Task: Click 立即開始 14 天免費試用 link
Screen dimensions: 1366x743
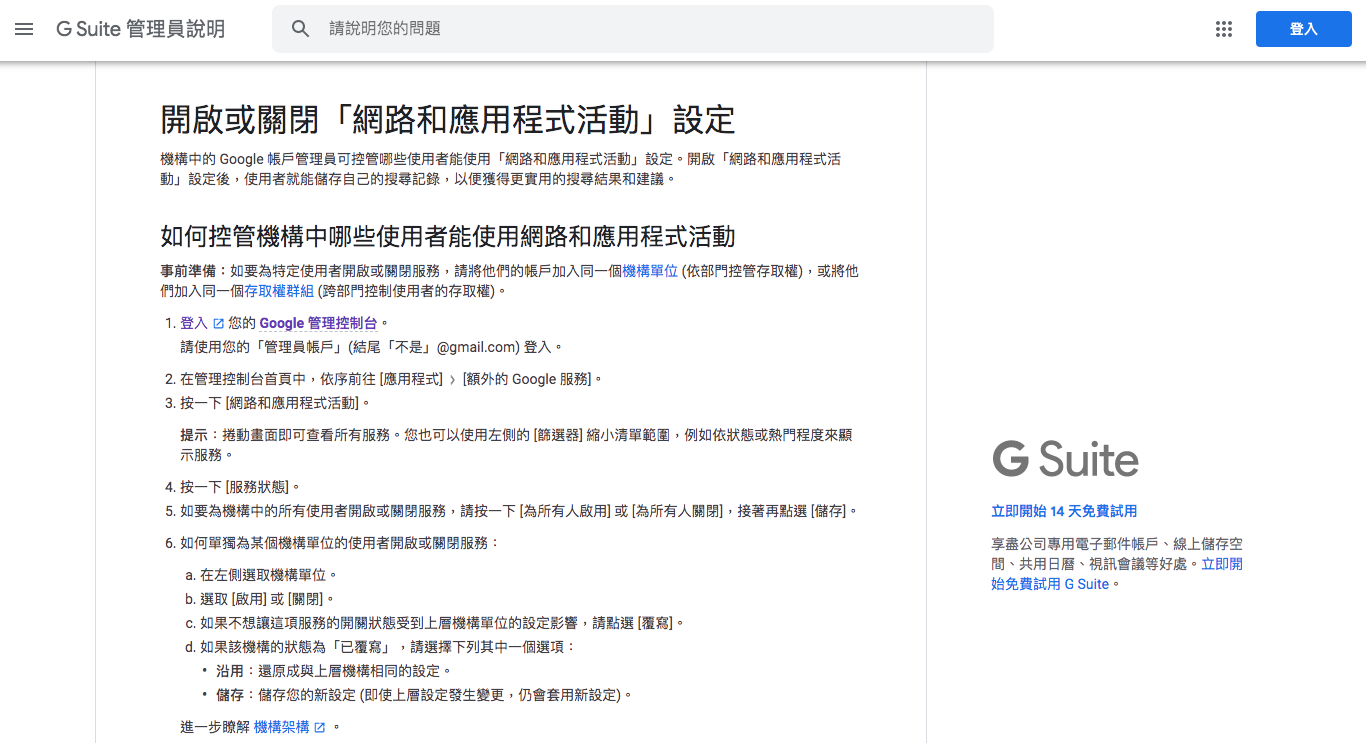Action: 1064,511
